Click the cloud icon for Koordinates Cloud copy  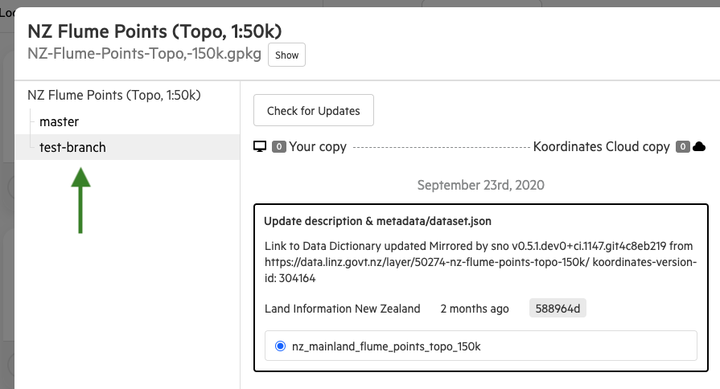(699, 147)
